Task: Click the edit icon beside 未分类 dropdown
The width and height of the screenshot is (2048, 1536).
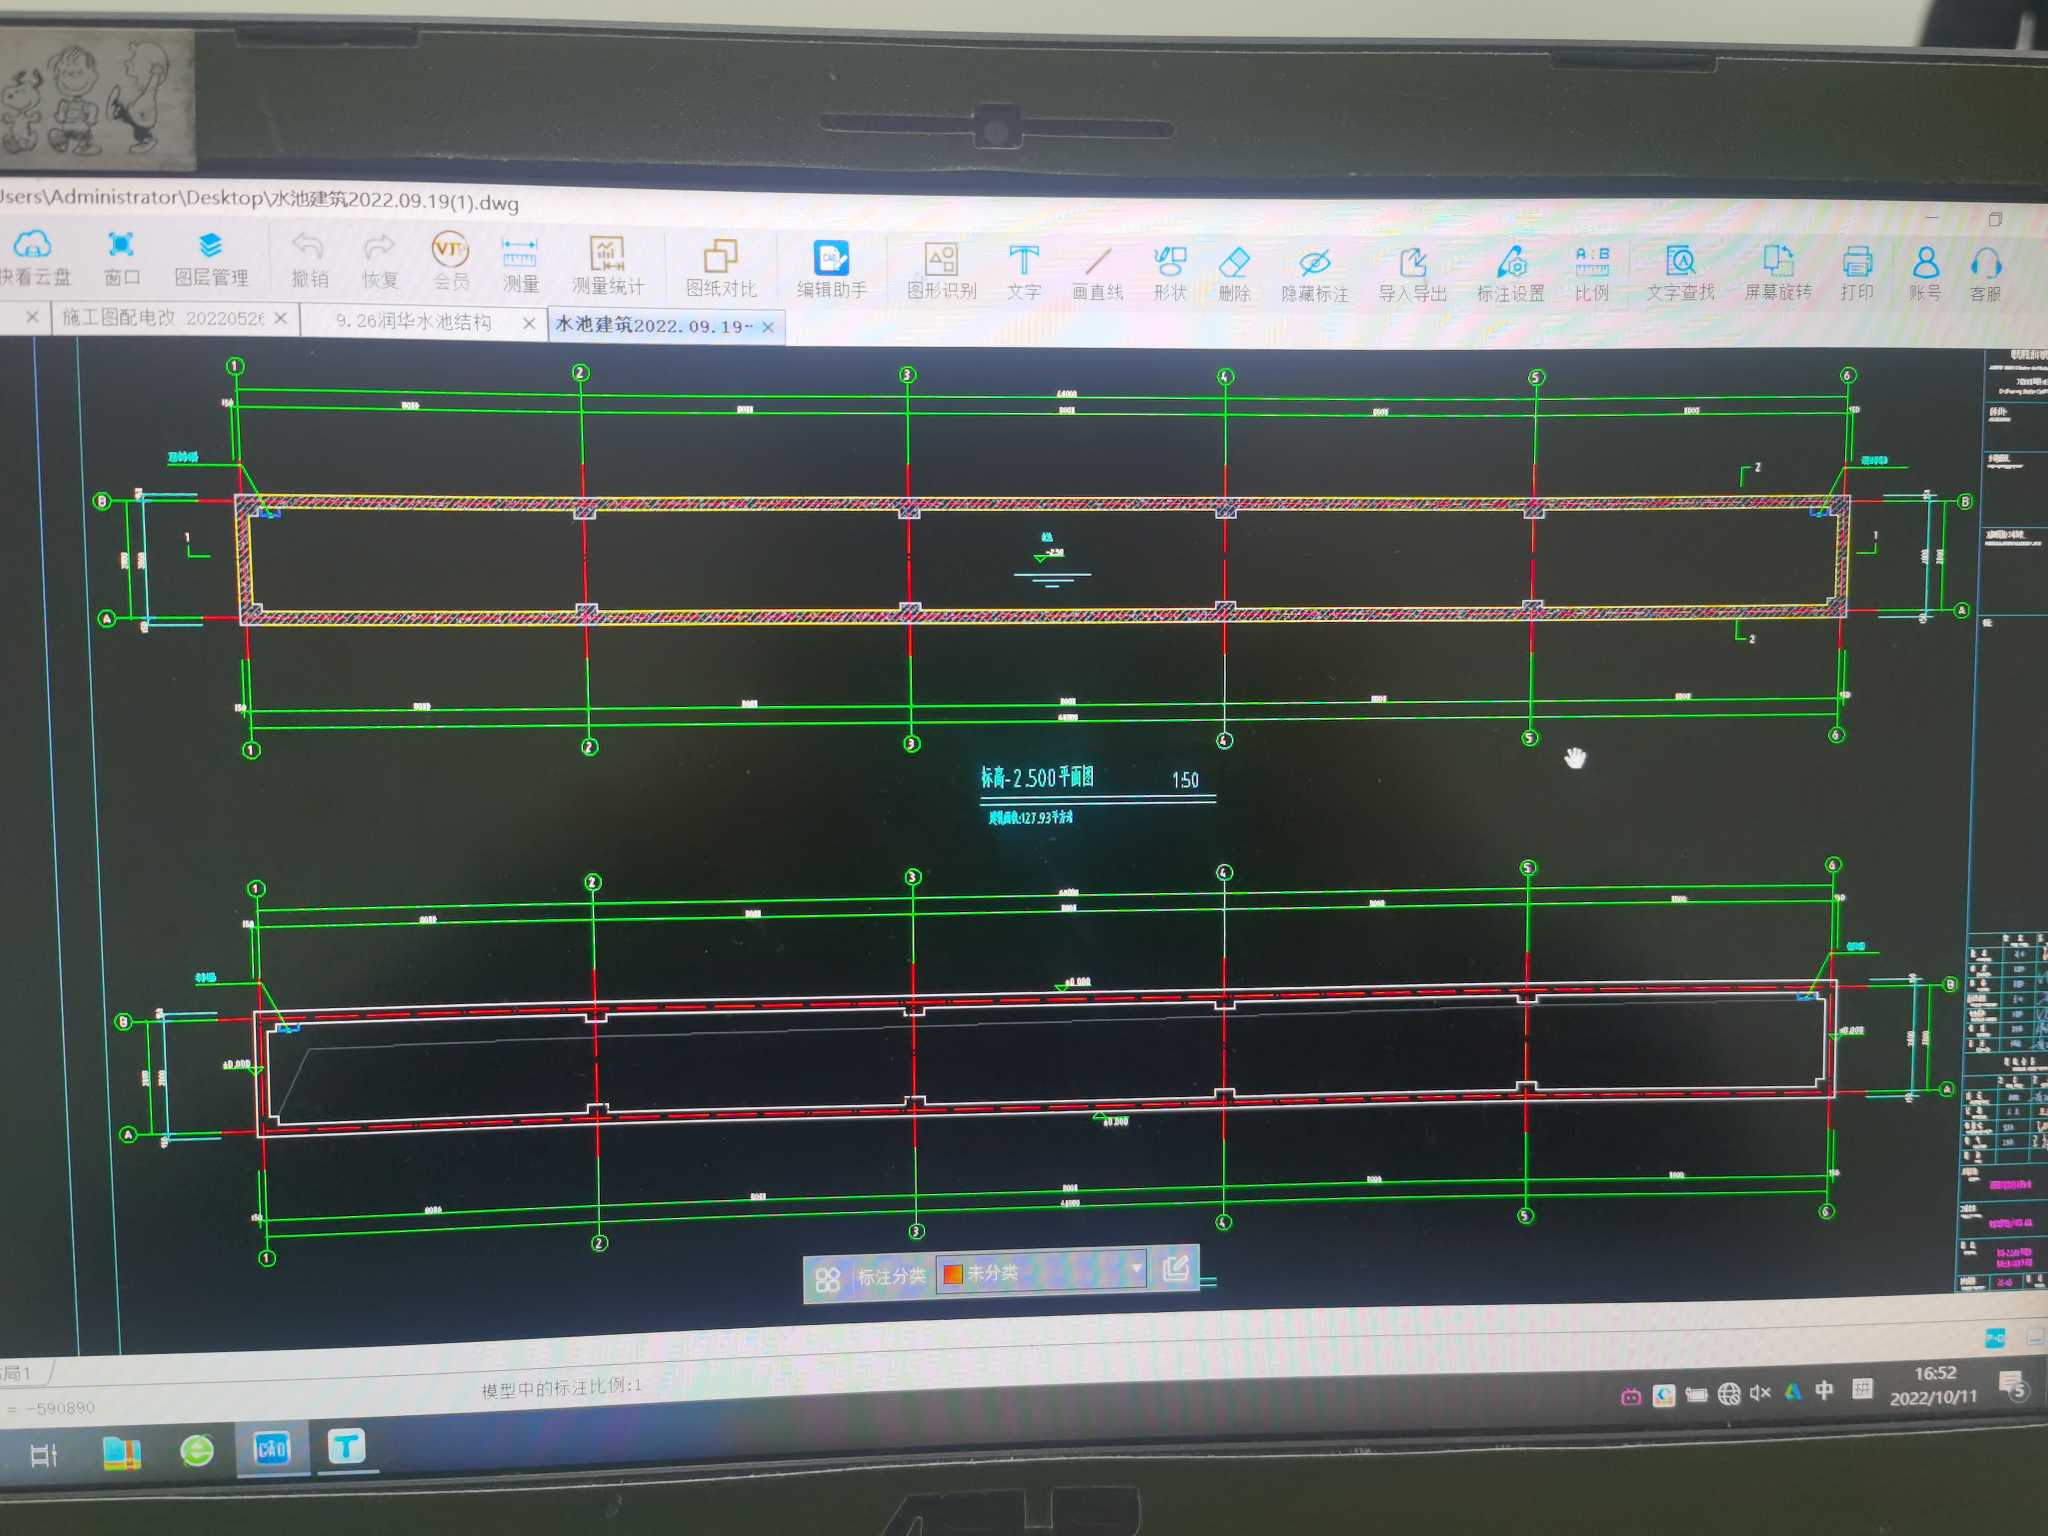Action: pos(1176,1268)
